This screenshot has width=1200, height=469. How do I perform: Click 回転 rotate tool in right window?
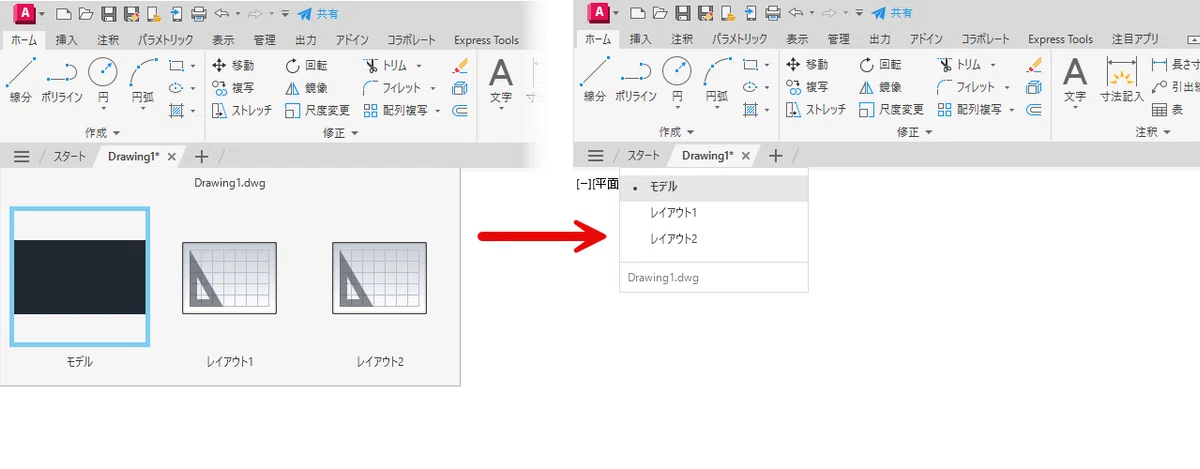click(x=880, y=64)
